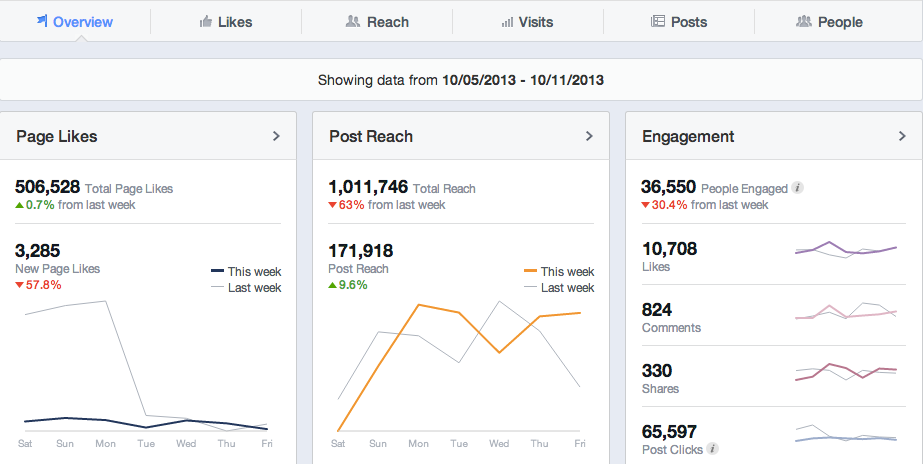Click the bar chart icon beside Visits
This screenshot has width=923, height=464.
coord(507,22)
